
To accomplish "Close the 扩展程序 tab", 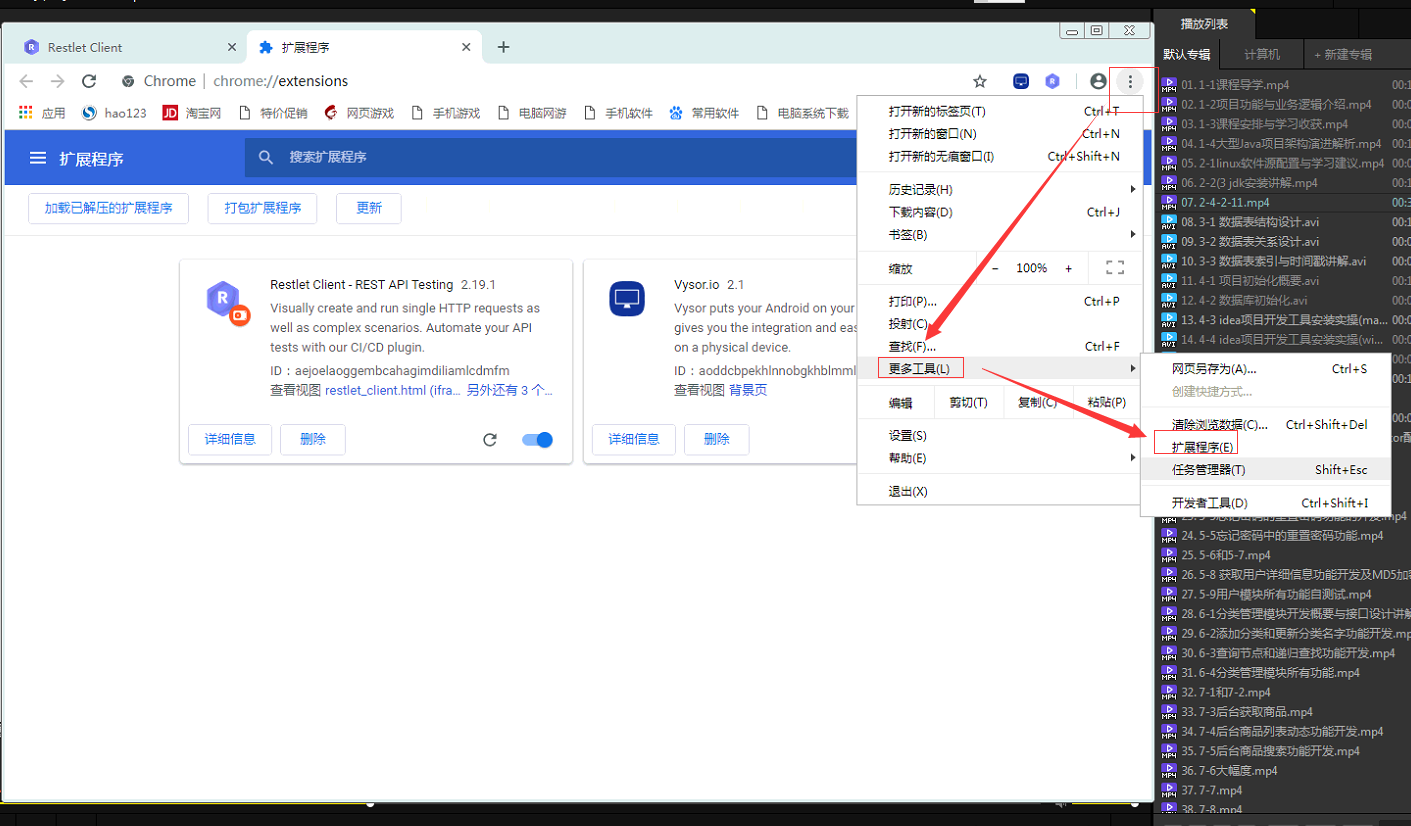I will click(466, 47).
